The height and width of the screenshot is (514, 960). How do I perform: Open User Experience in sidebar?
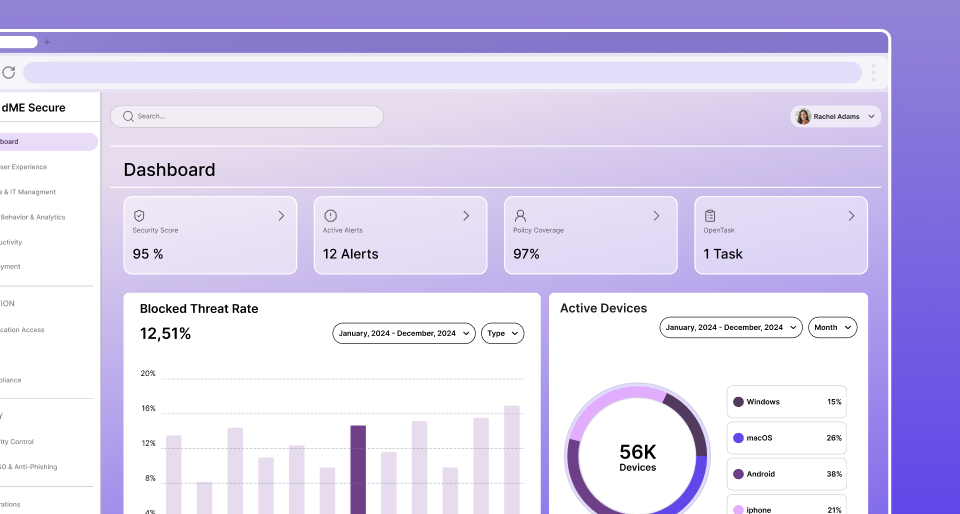pos(24,166)
